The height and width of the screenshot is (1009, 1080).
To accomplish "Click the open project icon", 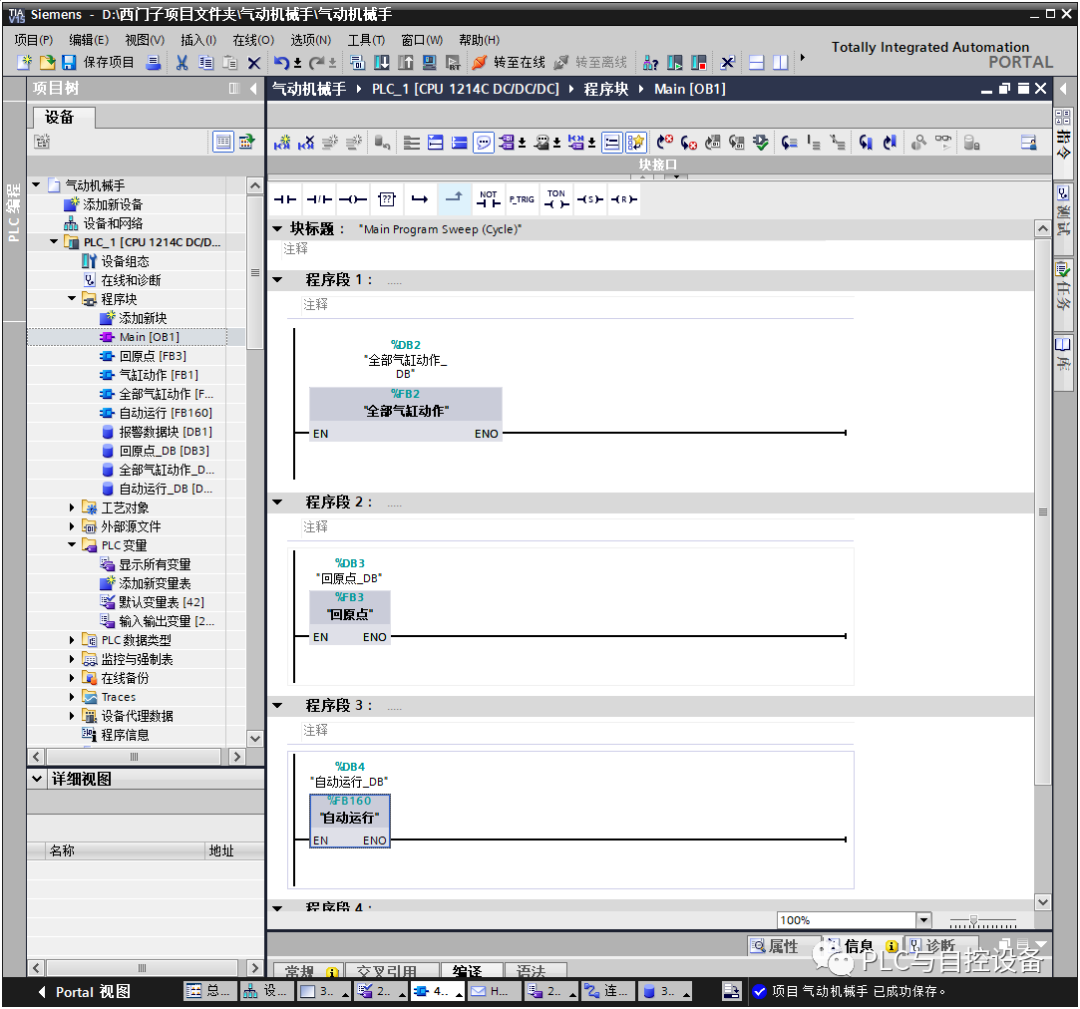I will (x=47, y=63).
